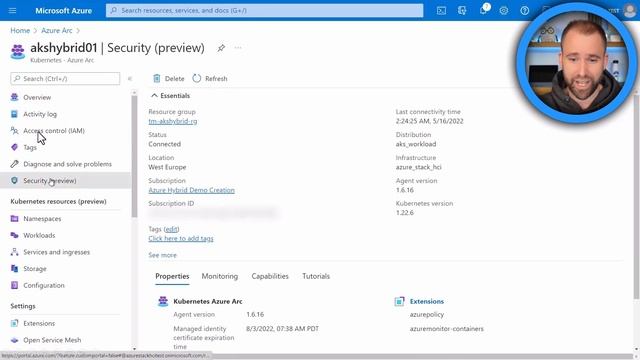
Task: Click the Open Service Mesh icon
Action: click(14, 340)
